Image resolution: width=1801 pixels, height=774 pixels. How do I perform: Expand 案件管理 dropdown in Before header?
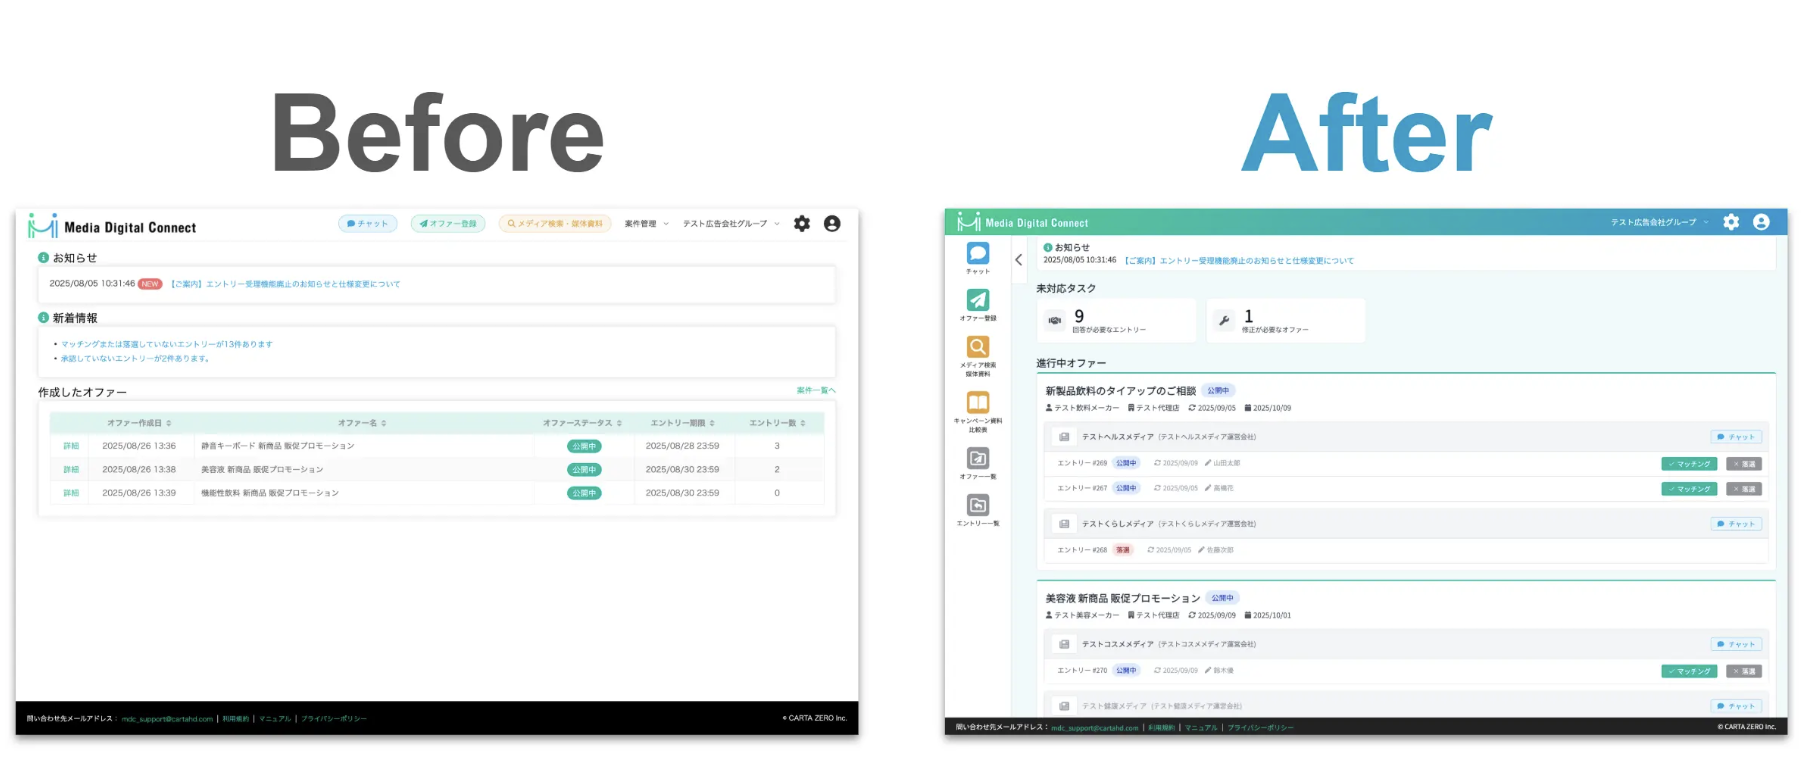click(646, 224)
